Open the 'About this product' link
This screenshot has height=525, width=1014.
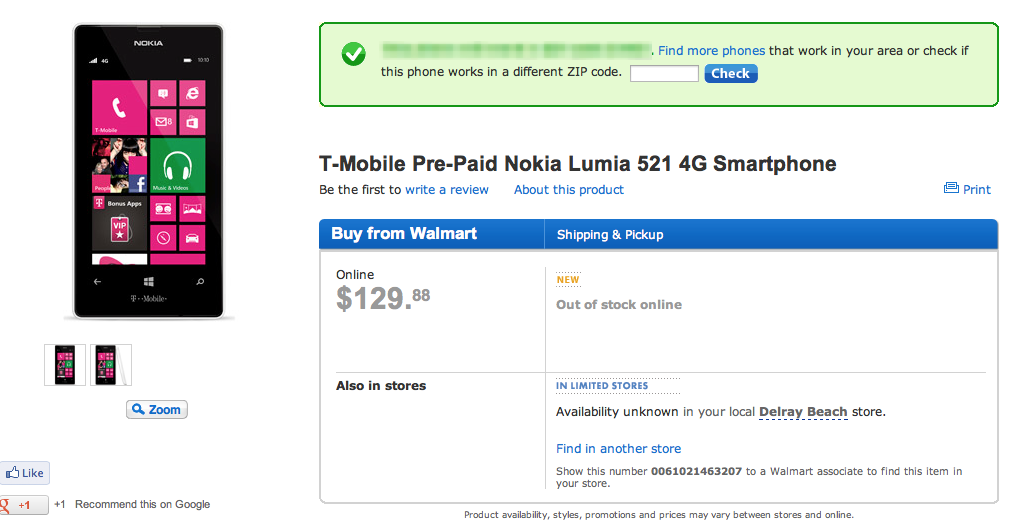point(568,189)
